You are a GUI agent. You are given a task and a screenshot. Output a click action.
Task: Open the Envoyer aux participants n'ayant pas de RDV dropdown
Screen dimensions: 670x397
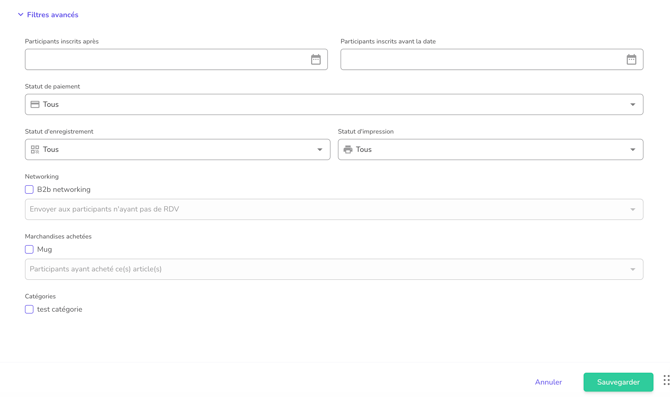point(334,209)
